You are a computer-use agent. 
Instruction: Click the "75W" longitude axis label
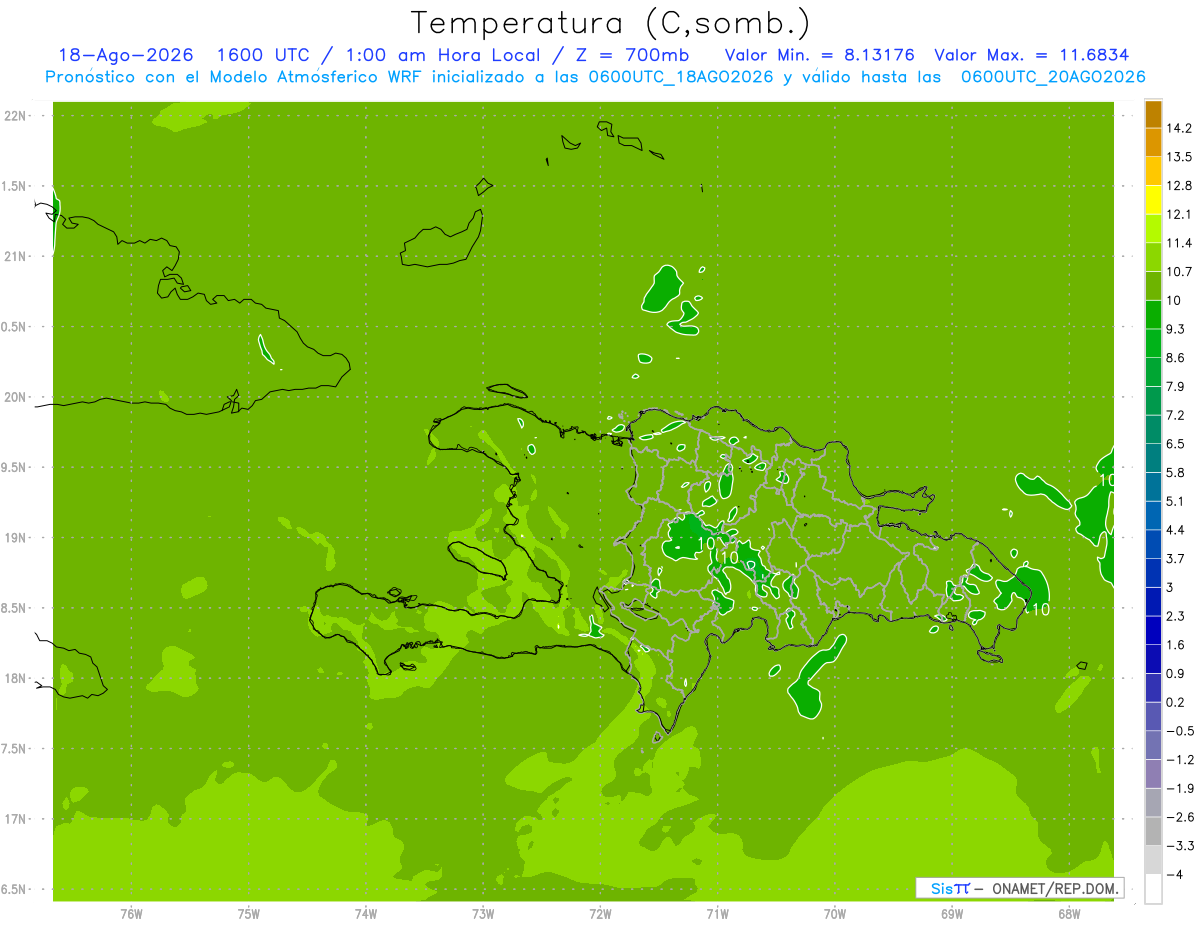coord(249,914)
